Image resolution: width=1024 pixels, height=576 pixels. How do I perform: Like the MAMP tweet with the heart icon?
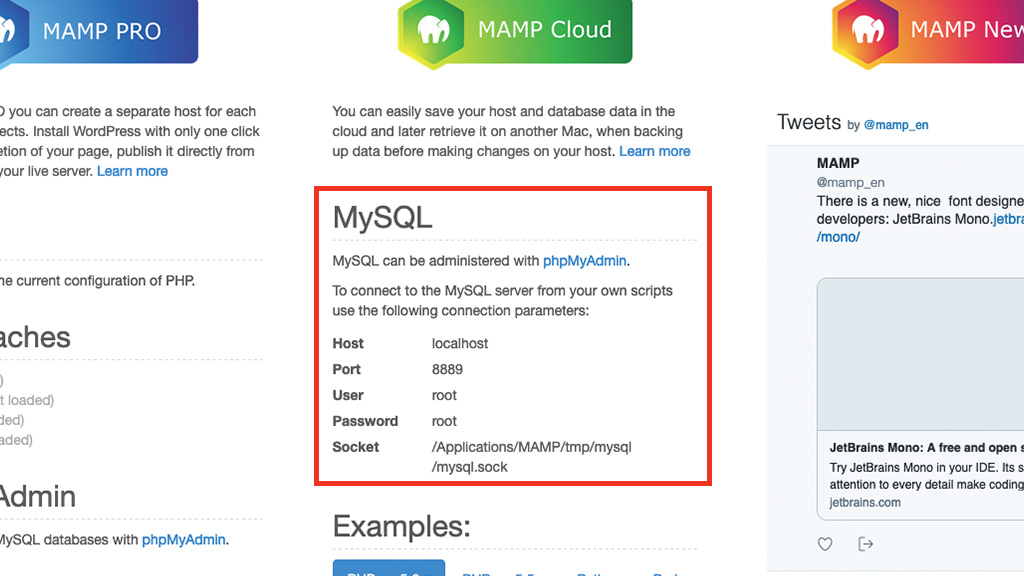pyautogui.click(x=825, y=544)
